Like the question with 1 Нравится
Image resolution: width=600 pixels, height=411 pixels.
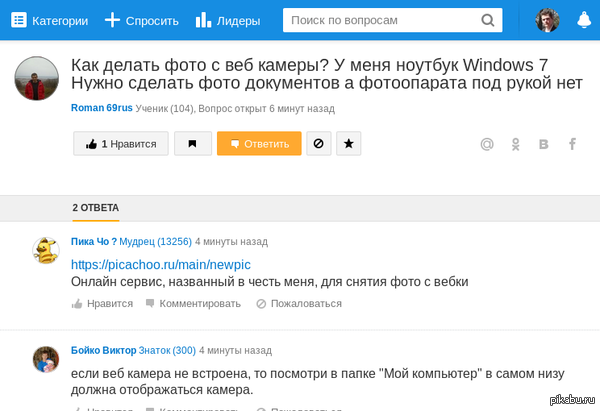click(121, 144)
